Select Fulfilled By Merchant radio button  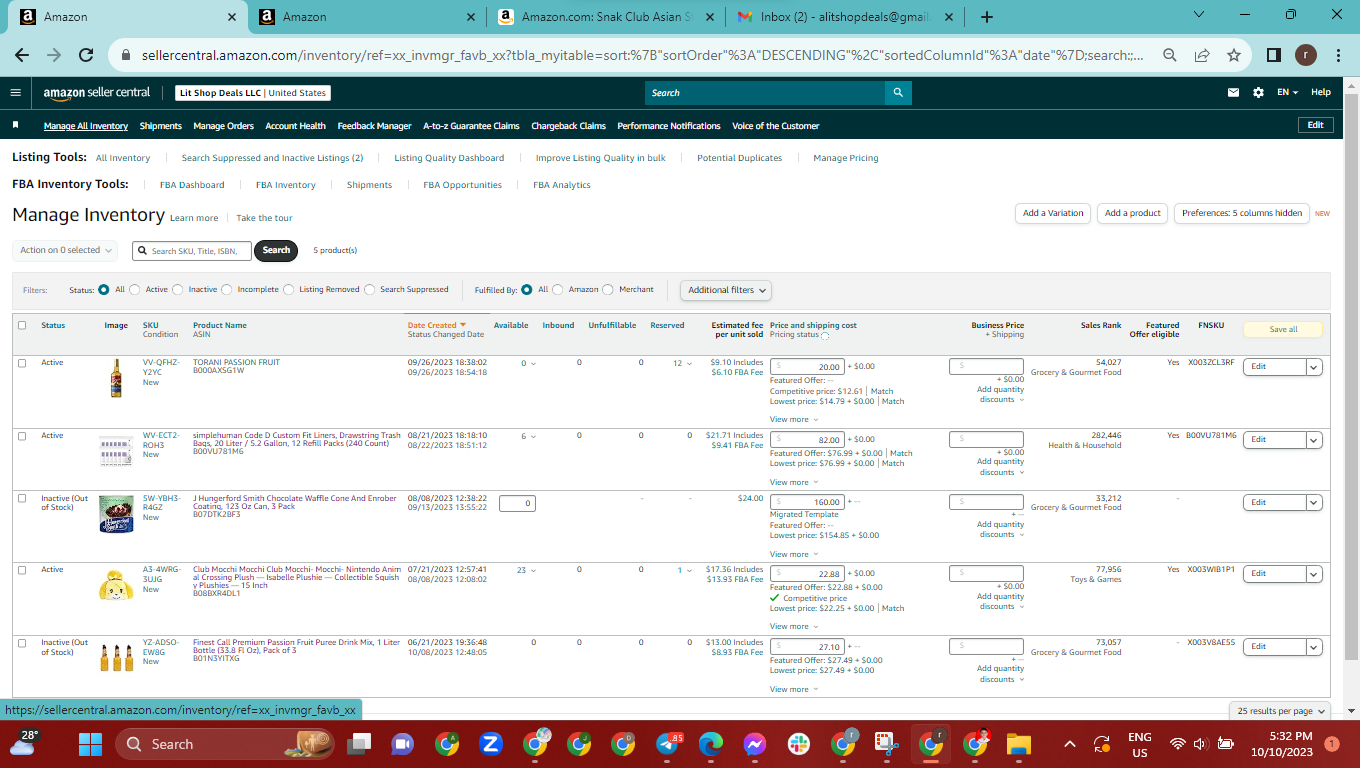608,290
